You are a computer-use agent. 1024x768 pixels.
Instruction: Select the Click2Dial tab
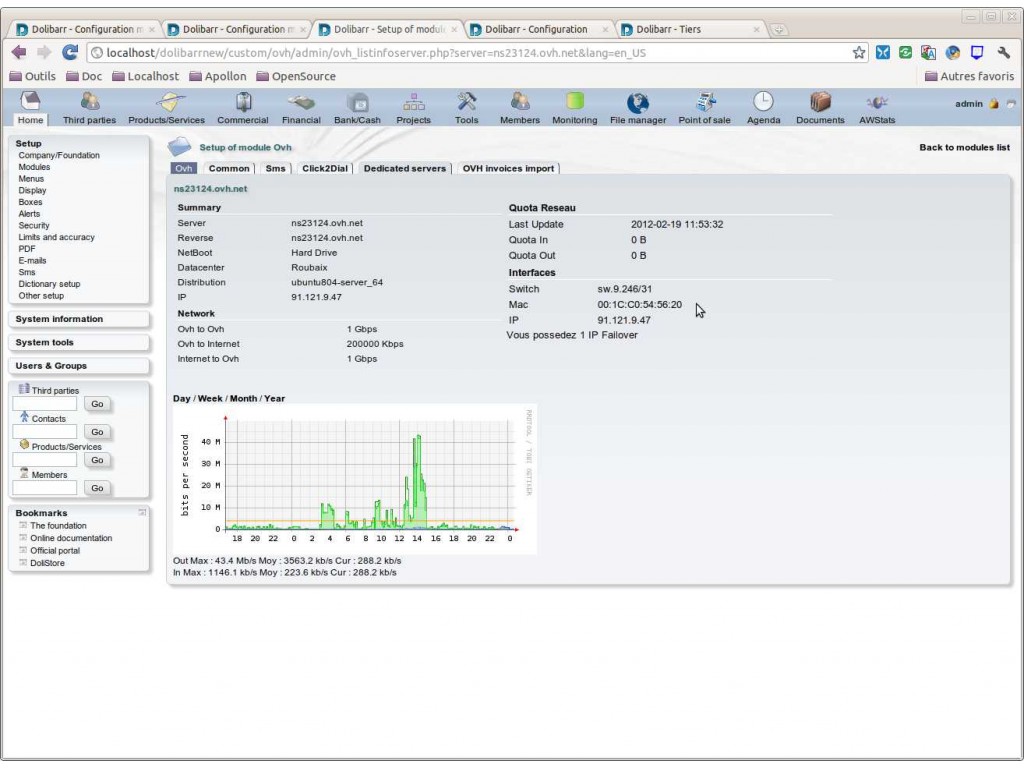click(x=325, y=168)
